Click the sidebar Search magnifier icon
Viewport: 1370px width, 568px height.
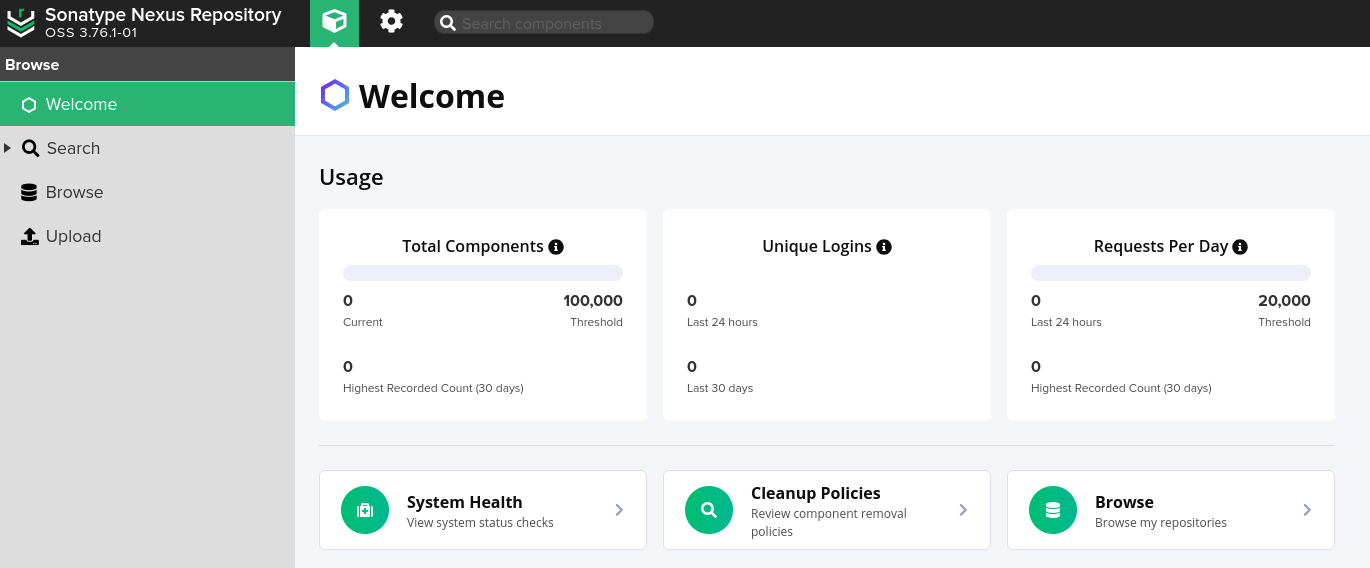click(31, 148)
